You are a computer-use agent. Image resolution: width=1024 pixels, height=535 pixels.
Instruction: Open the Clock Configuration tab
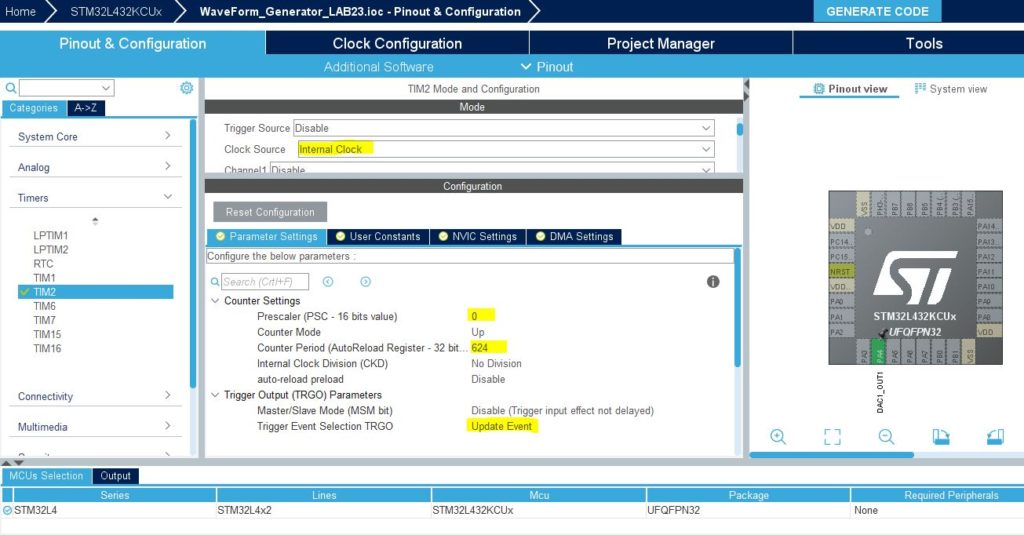[397, 43]
